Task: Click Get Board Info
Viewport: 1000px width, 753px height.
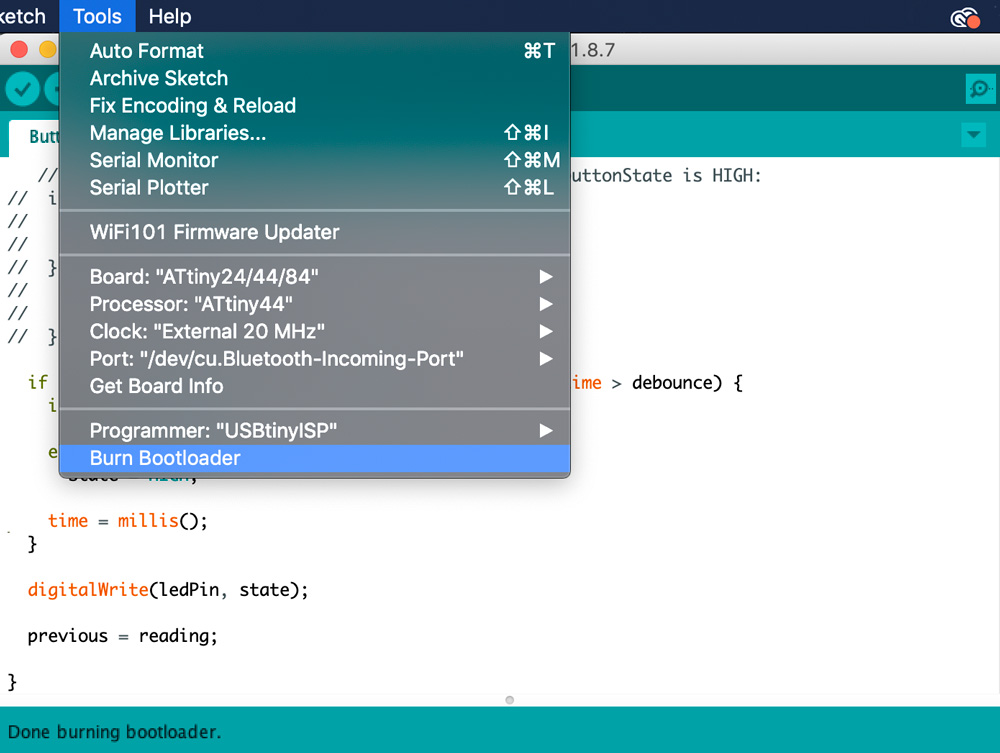Action: coord(314,386)
